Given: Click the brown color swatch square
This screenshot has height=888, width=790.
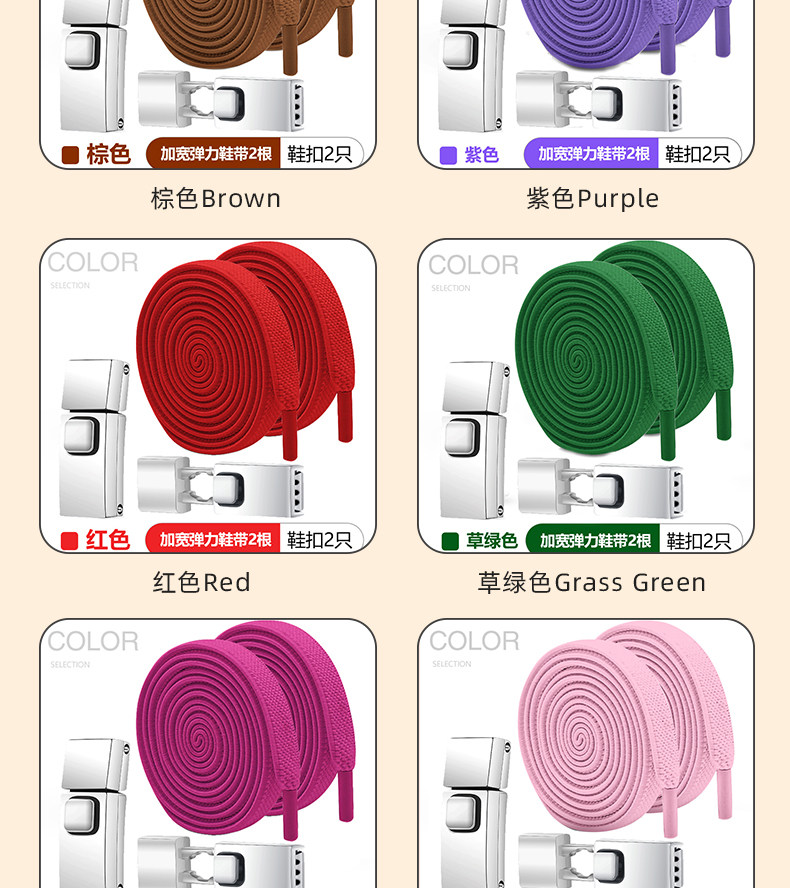Looking at the screenshot, I should (70, 155).
